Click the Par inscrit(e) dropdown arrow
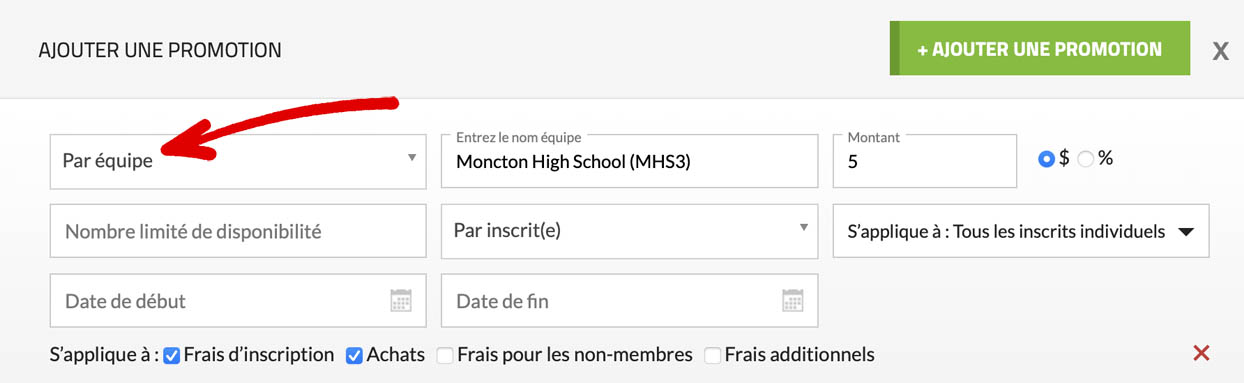Screen dimensions: 1244x383 [x=803, y=228]
